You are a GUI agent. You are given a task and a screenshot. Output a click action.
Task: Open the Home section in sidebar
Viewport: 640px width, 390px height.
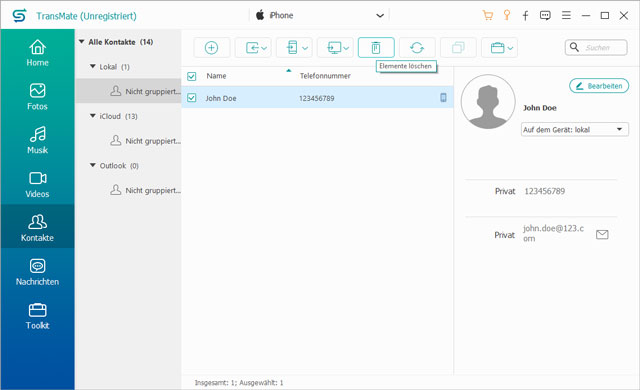(37, 53)
